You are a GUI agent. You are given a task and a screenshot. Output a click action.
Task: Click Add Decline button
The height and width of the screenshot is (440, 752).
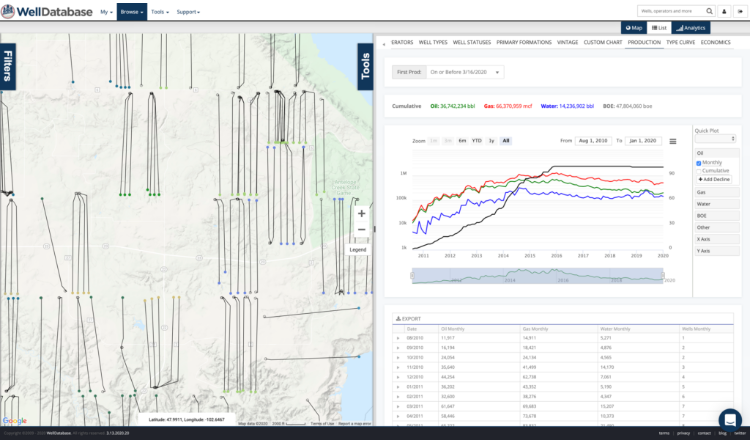[714, 179]
